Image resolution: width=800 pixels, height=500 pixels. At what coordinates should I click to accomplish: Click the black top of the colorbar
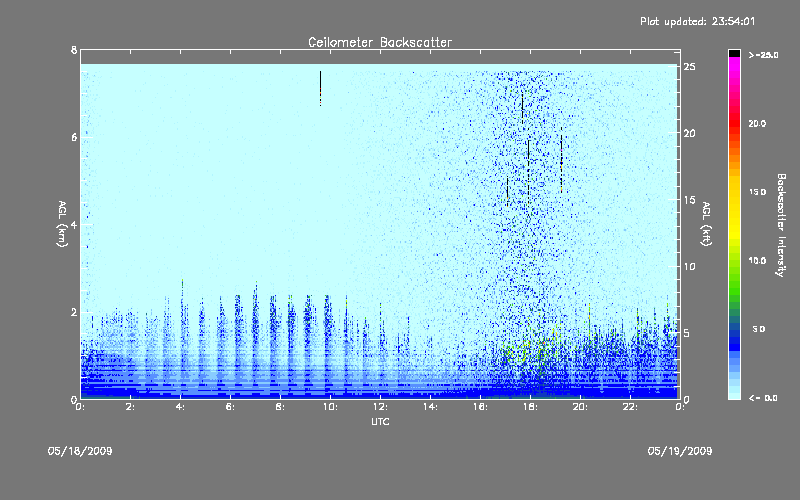pos(734,53)
